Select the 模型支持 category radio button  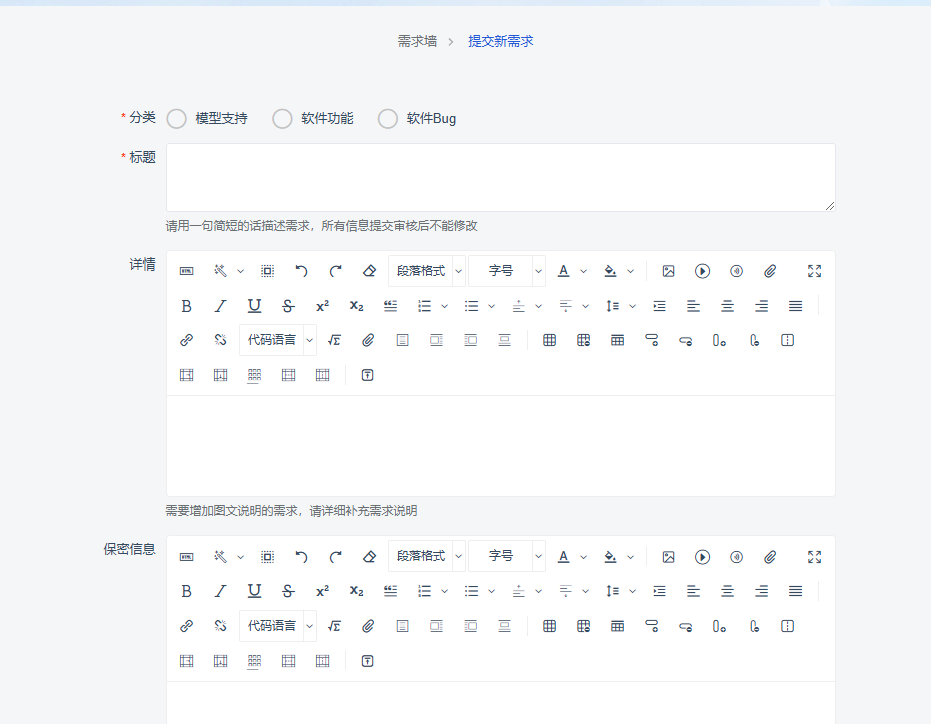pos(177,119)
